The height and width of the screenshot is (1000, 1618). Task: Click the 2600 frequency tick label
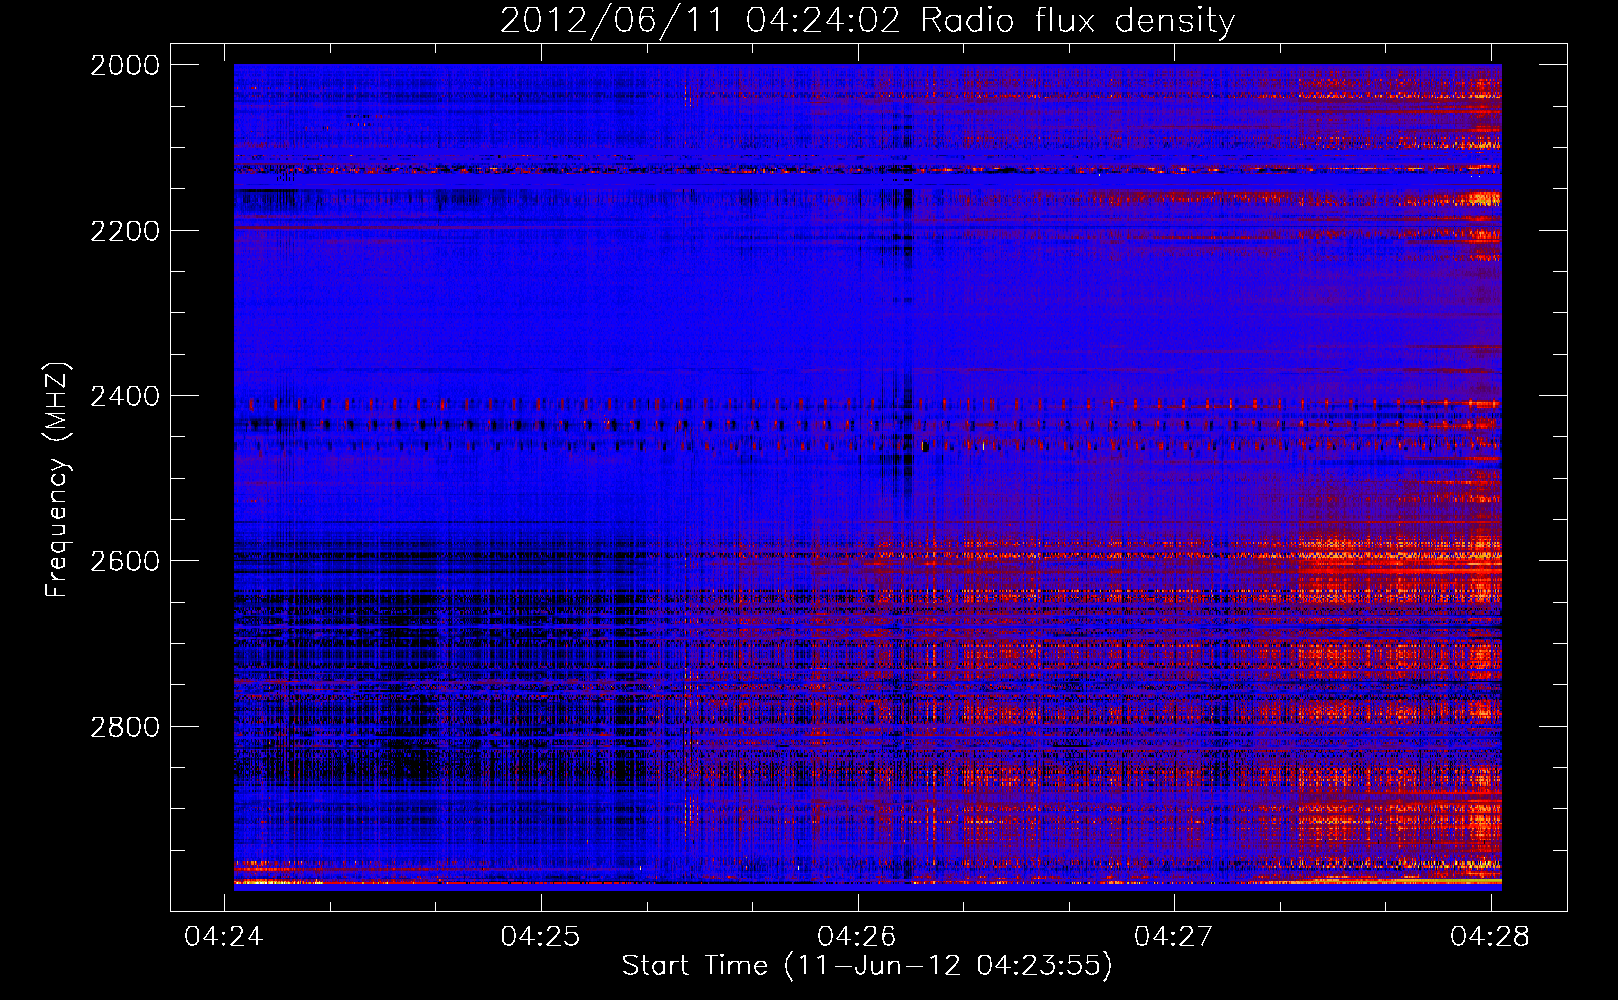tap(125, 561)
